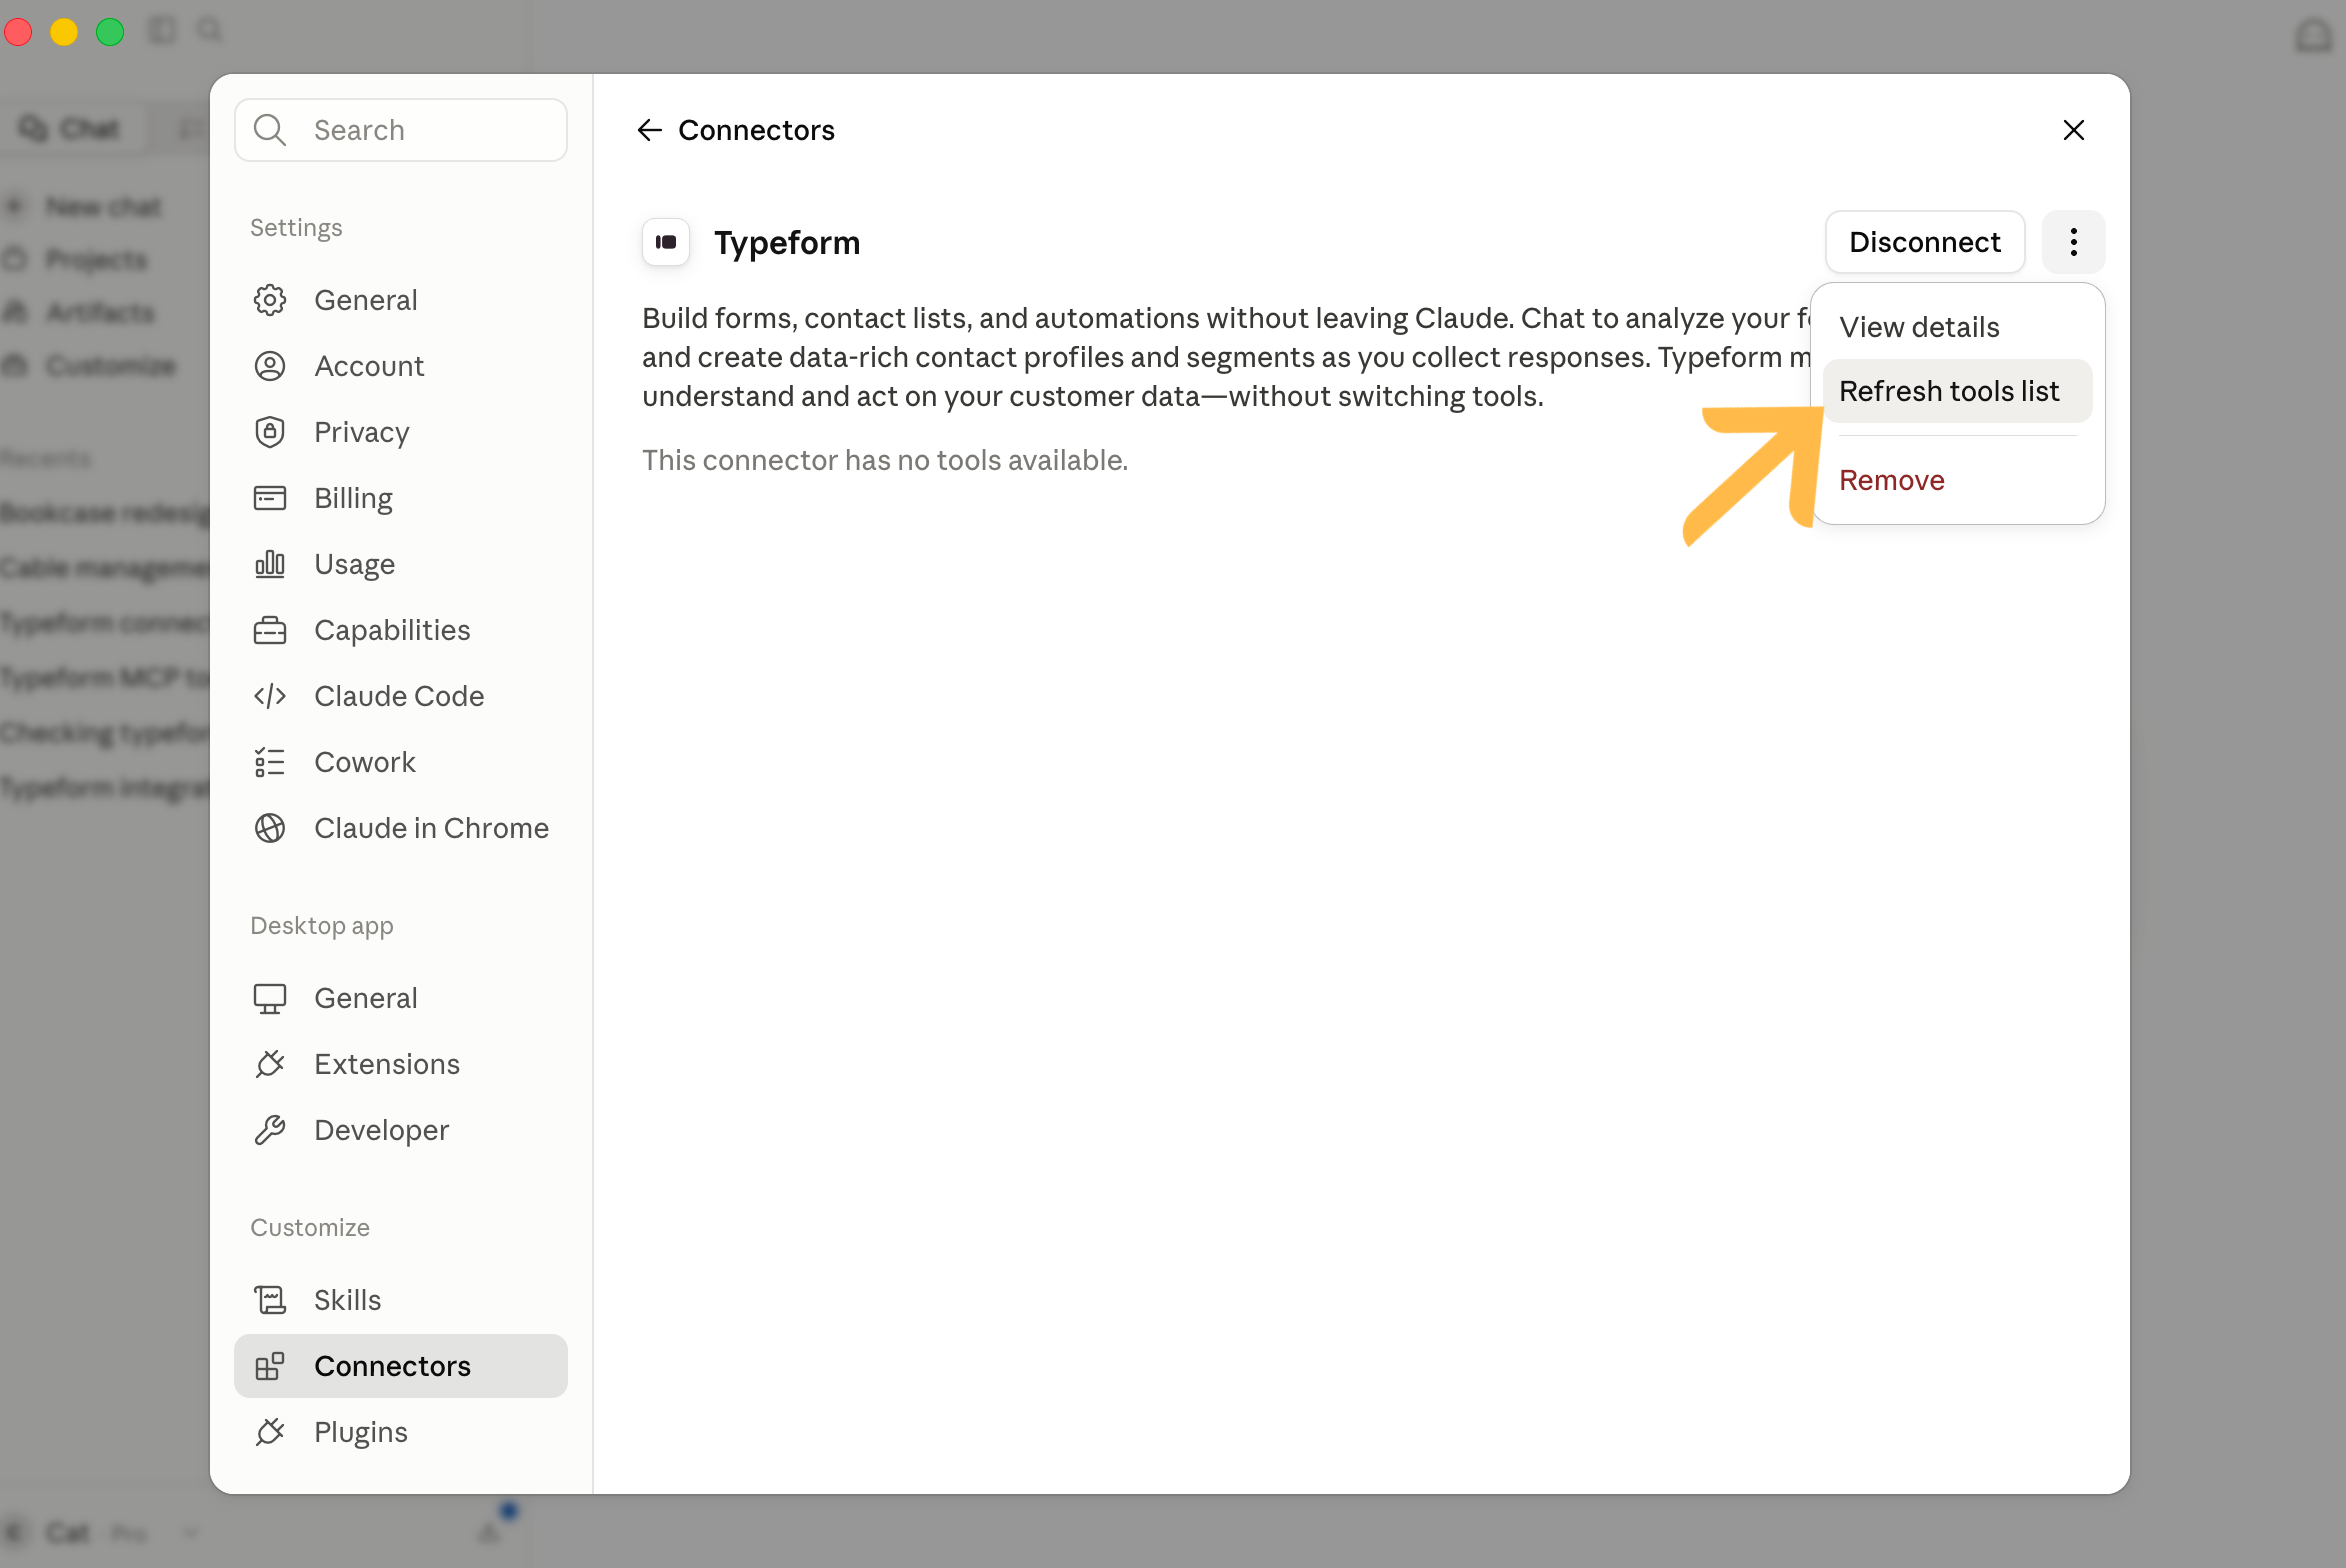
Task: Open Projects in the background sidebar
Action: point(78,260)
